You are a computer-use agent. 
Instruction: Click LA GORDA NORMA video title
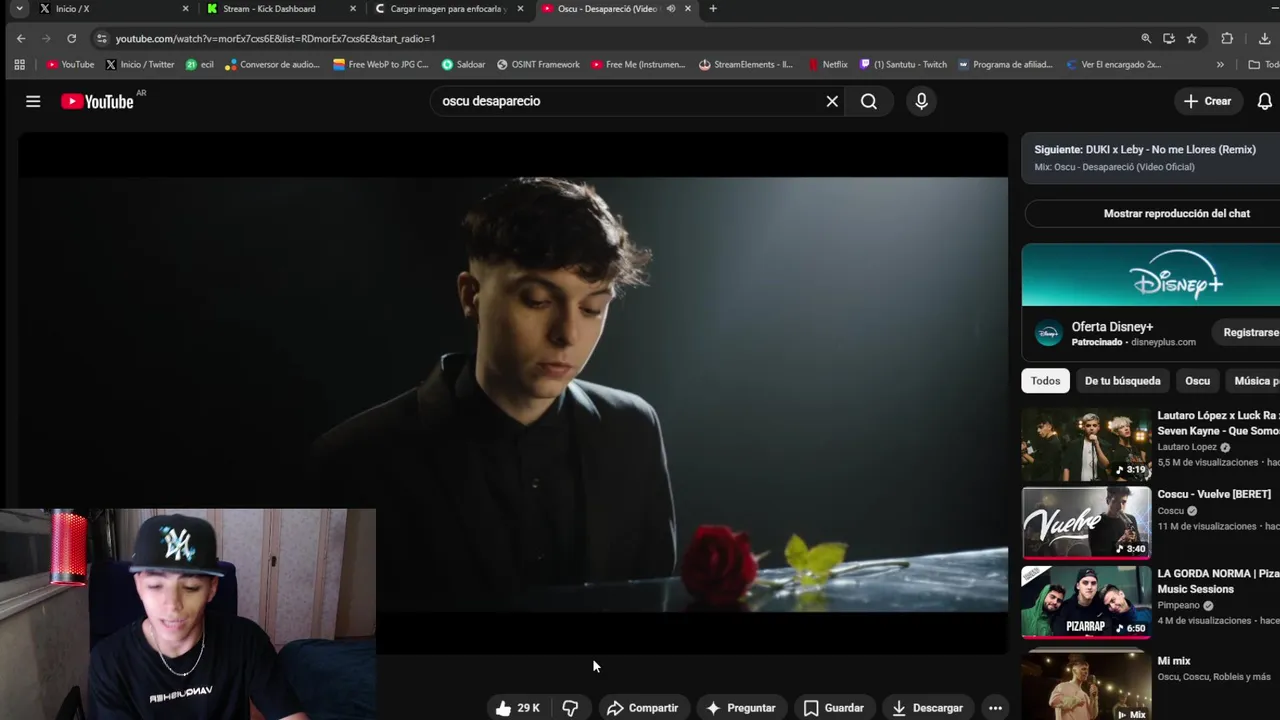click(x=1218, y=581)
